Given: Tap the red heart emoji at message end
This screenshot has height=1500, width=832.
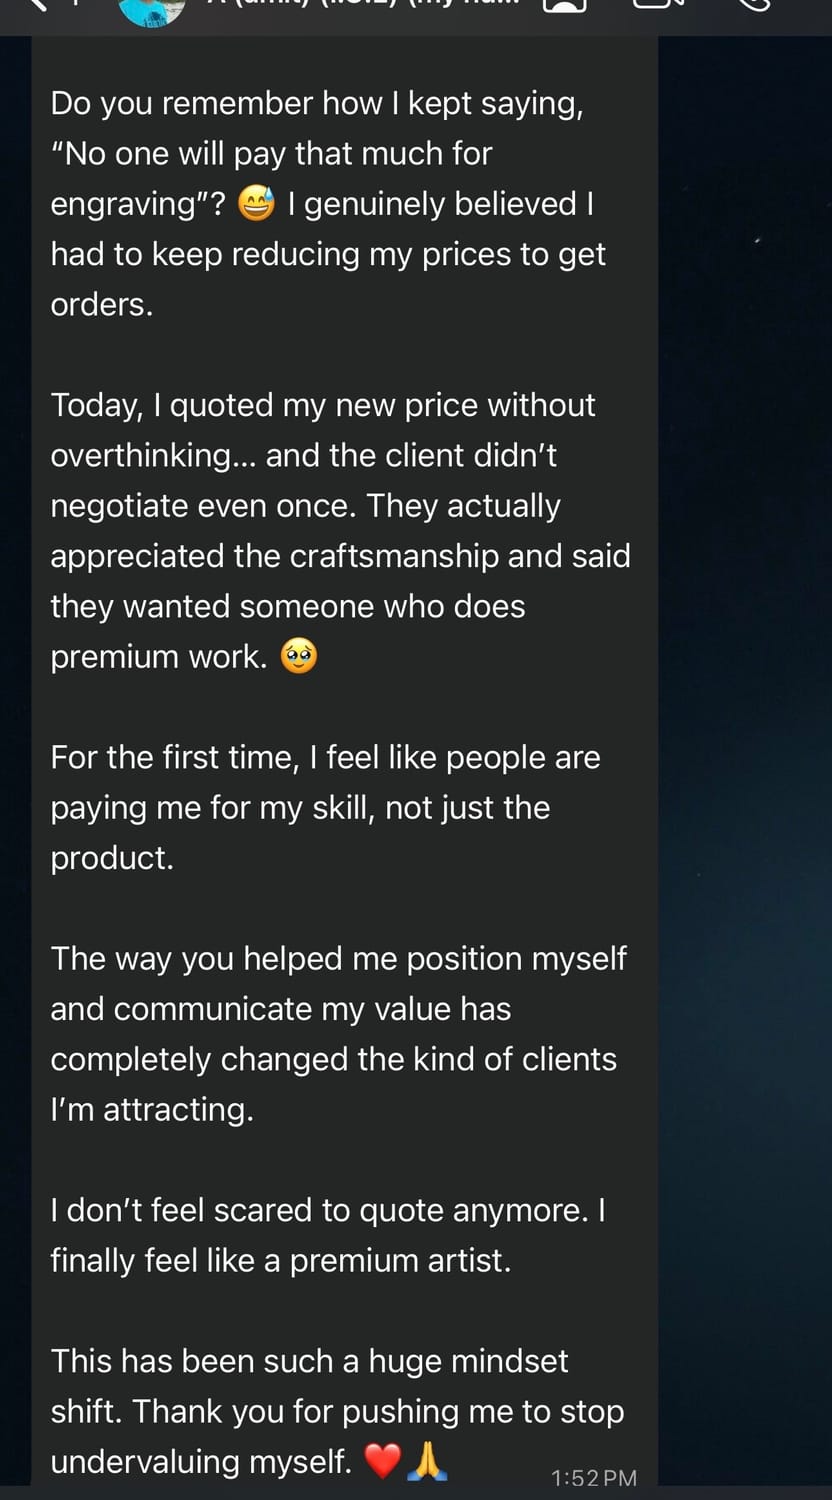Looking at the screenshot, I should [x=382, y=1462].
